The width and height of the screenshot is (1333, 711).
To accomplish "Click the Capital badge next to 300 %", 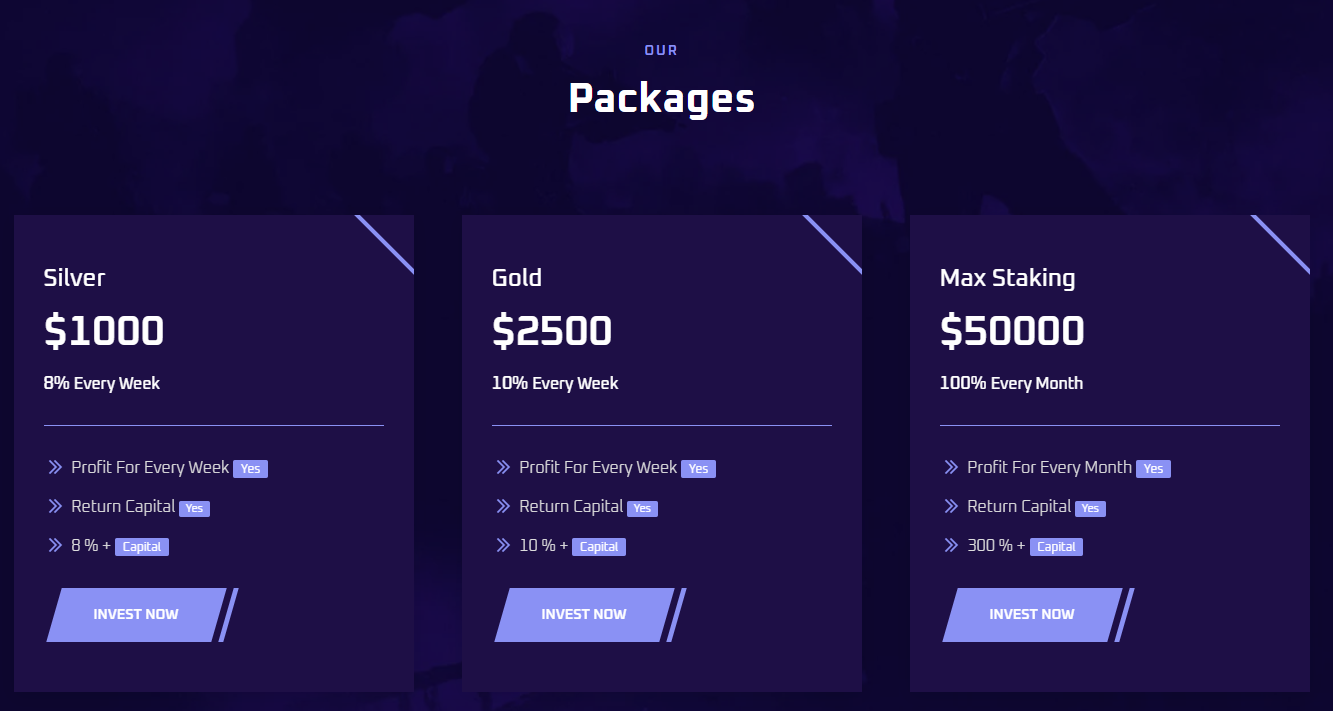I will click(x=1056, y=547).
